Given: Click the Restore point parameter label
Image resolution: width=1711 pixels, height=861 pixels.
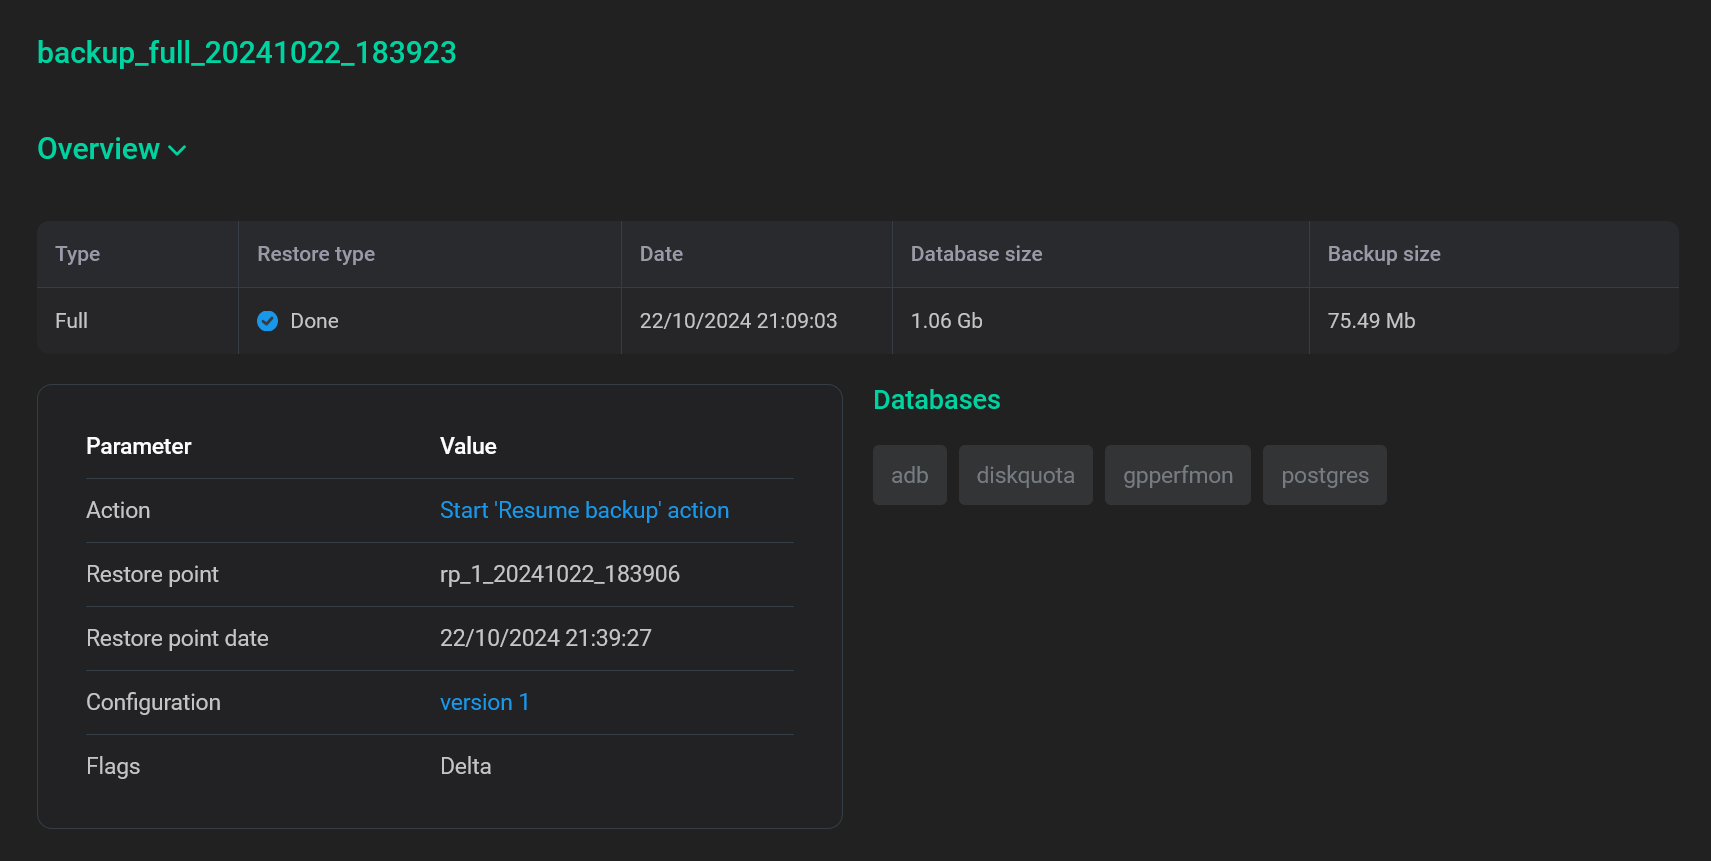Looking at the screenshot, I should 152,574.
